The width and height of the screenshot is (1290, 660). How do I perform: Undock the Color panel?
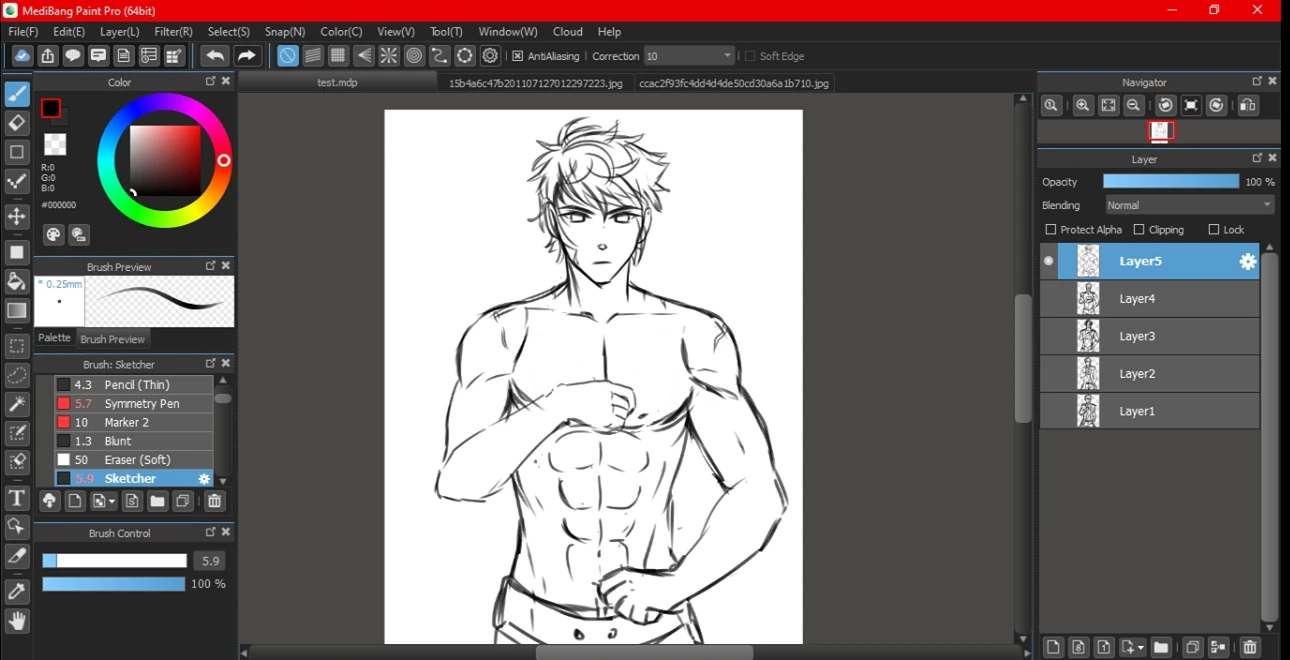(210, 82)
